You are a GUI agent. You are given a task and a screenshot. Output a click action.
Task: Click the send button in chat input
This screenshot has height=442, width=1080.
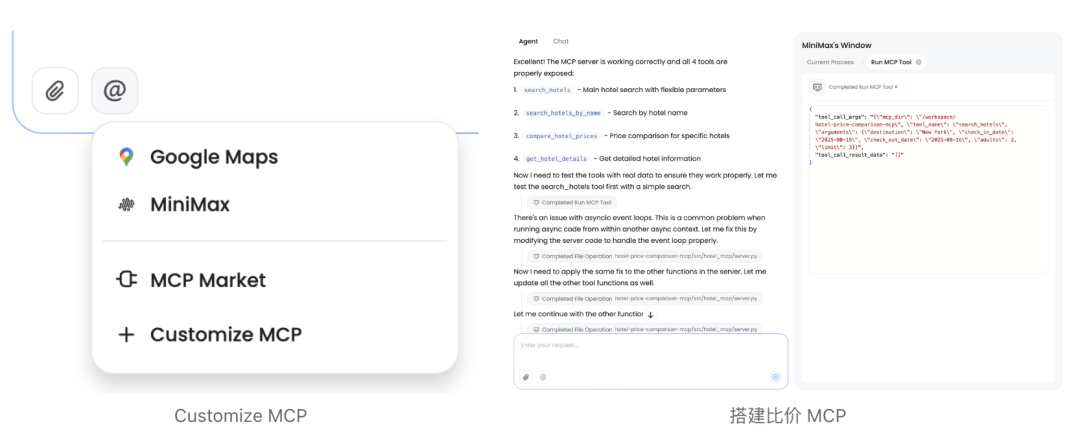click(776, 377)
